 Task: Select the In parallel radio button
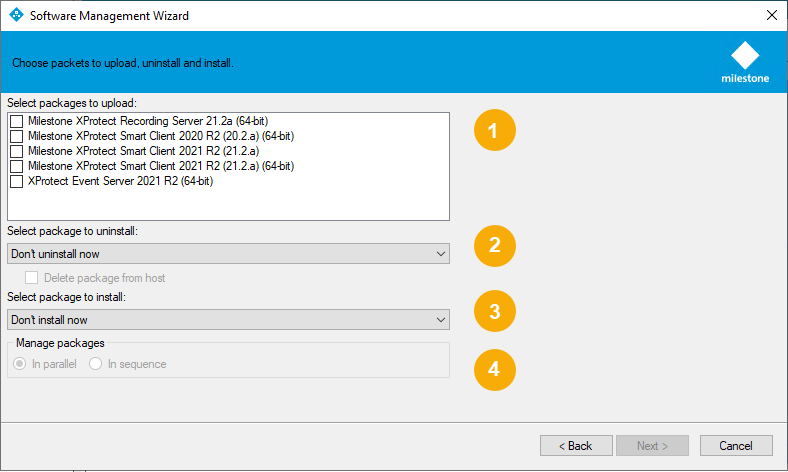[x=20, y=363]
